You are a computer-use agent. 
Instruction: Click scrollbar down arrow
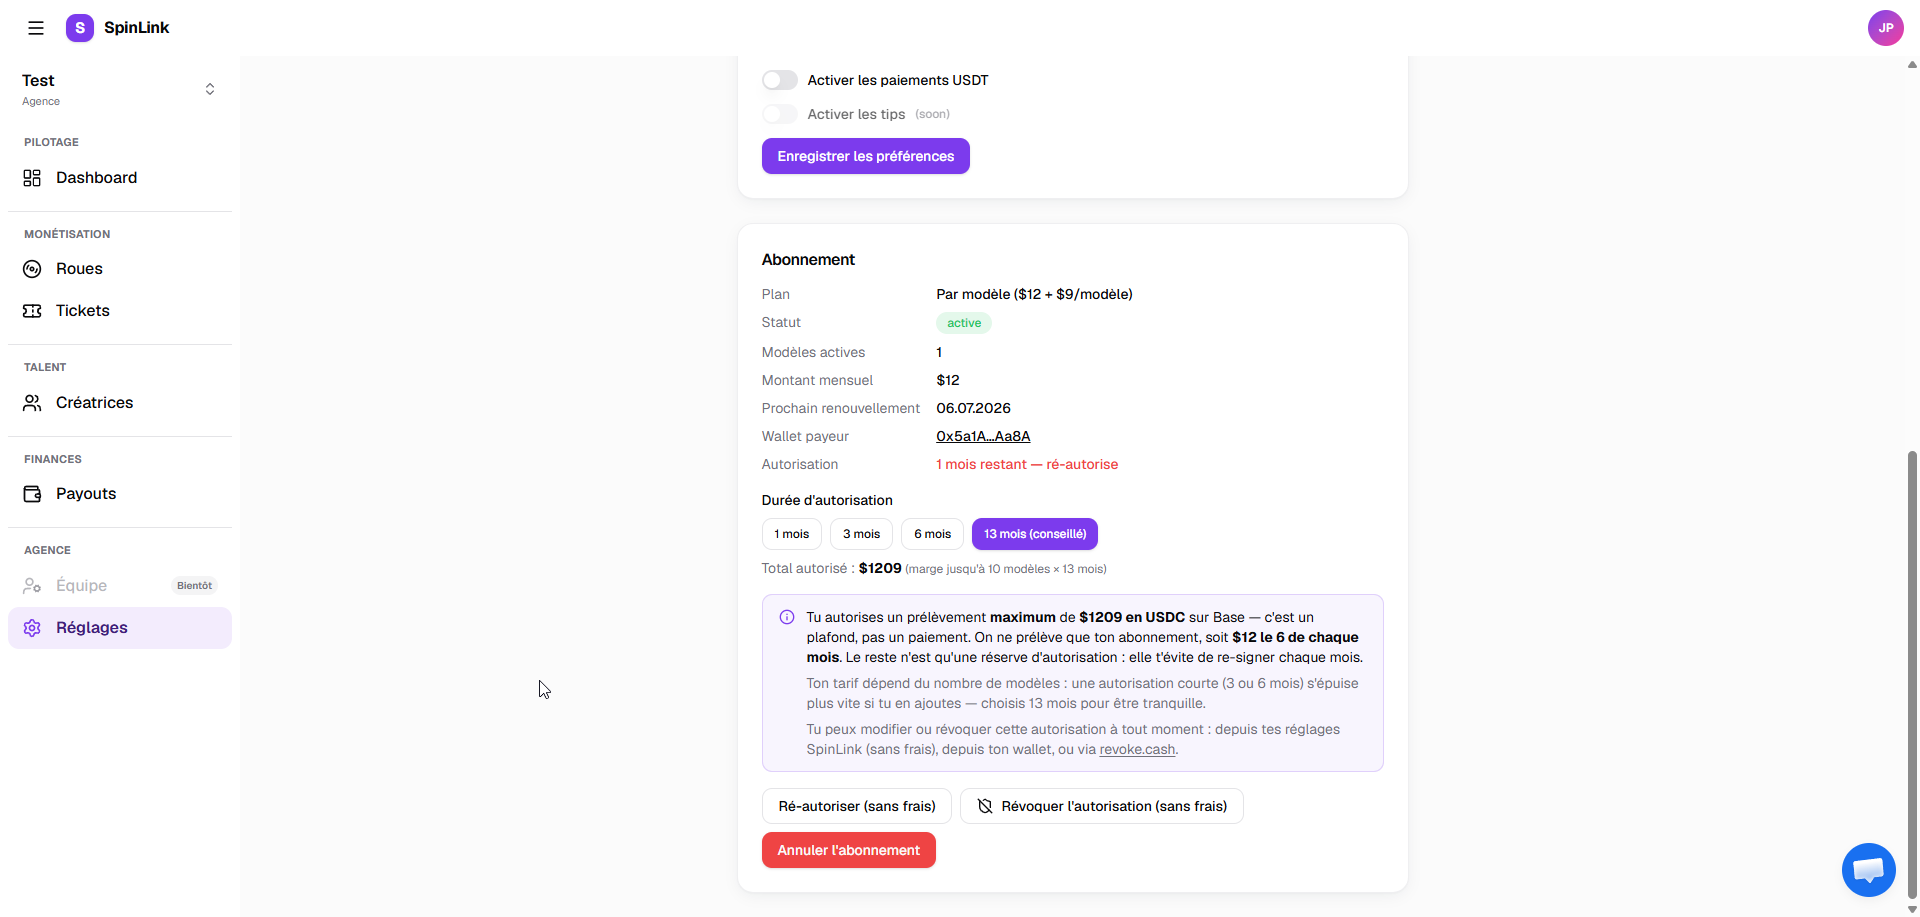pos(1912,909)
